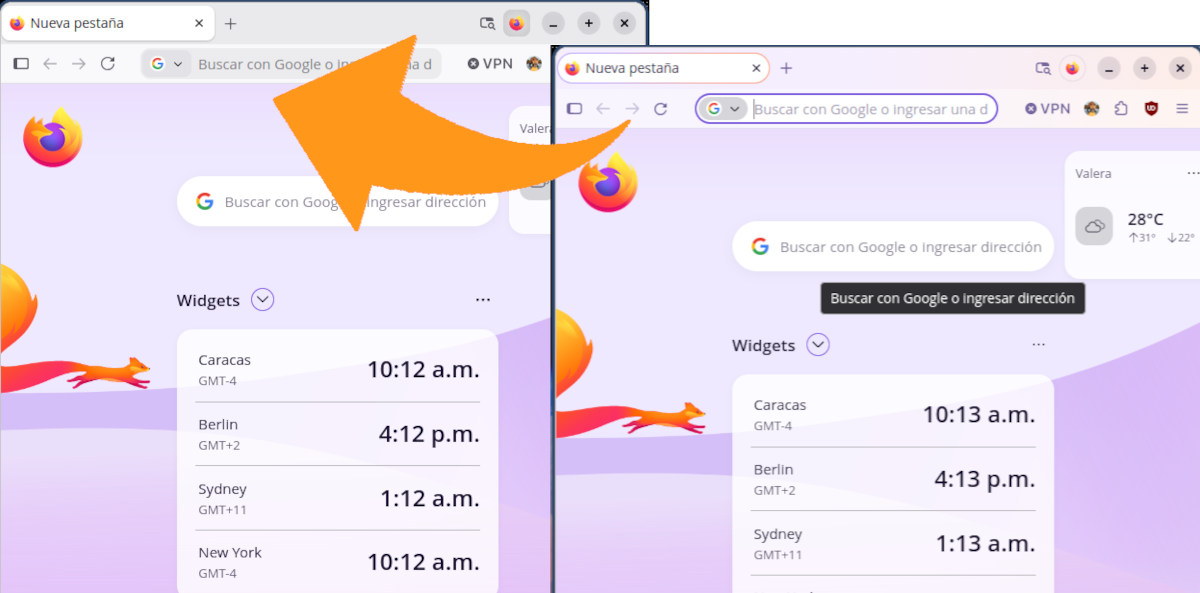Open Firefox View in the left window
Viewport: 1200px width, 593px height.
(x=516, y=23)
